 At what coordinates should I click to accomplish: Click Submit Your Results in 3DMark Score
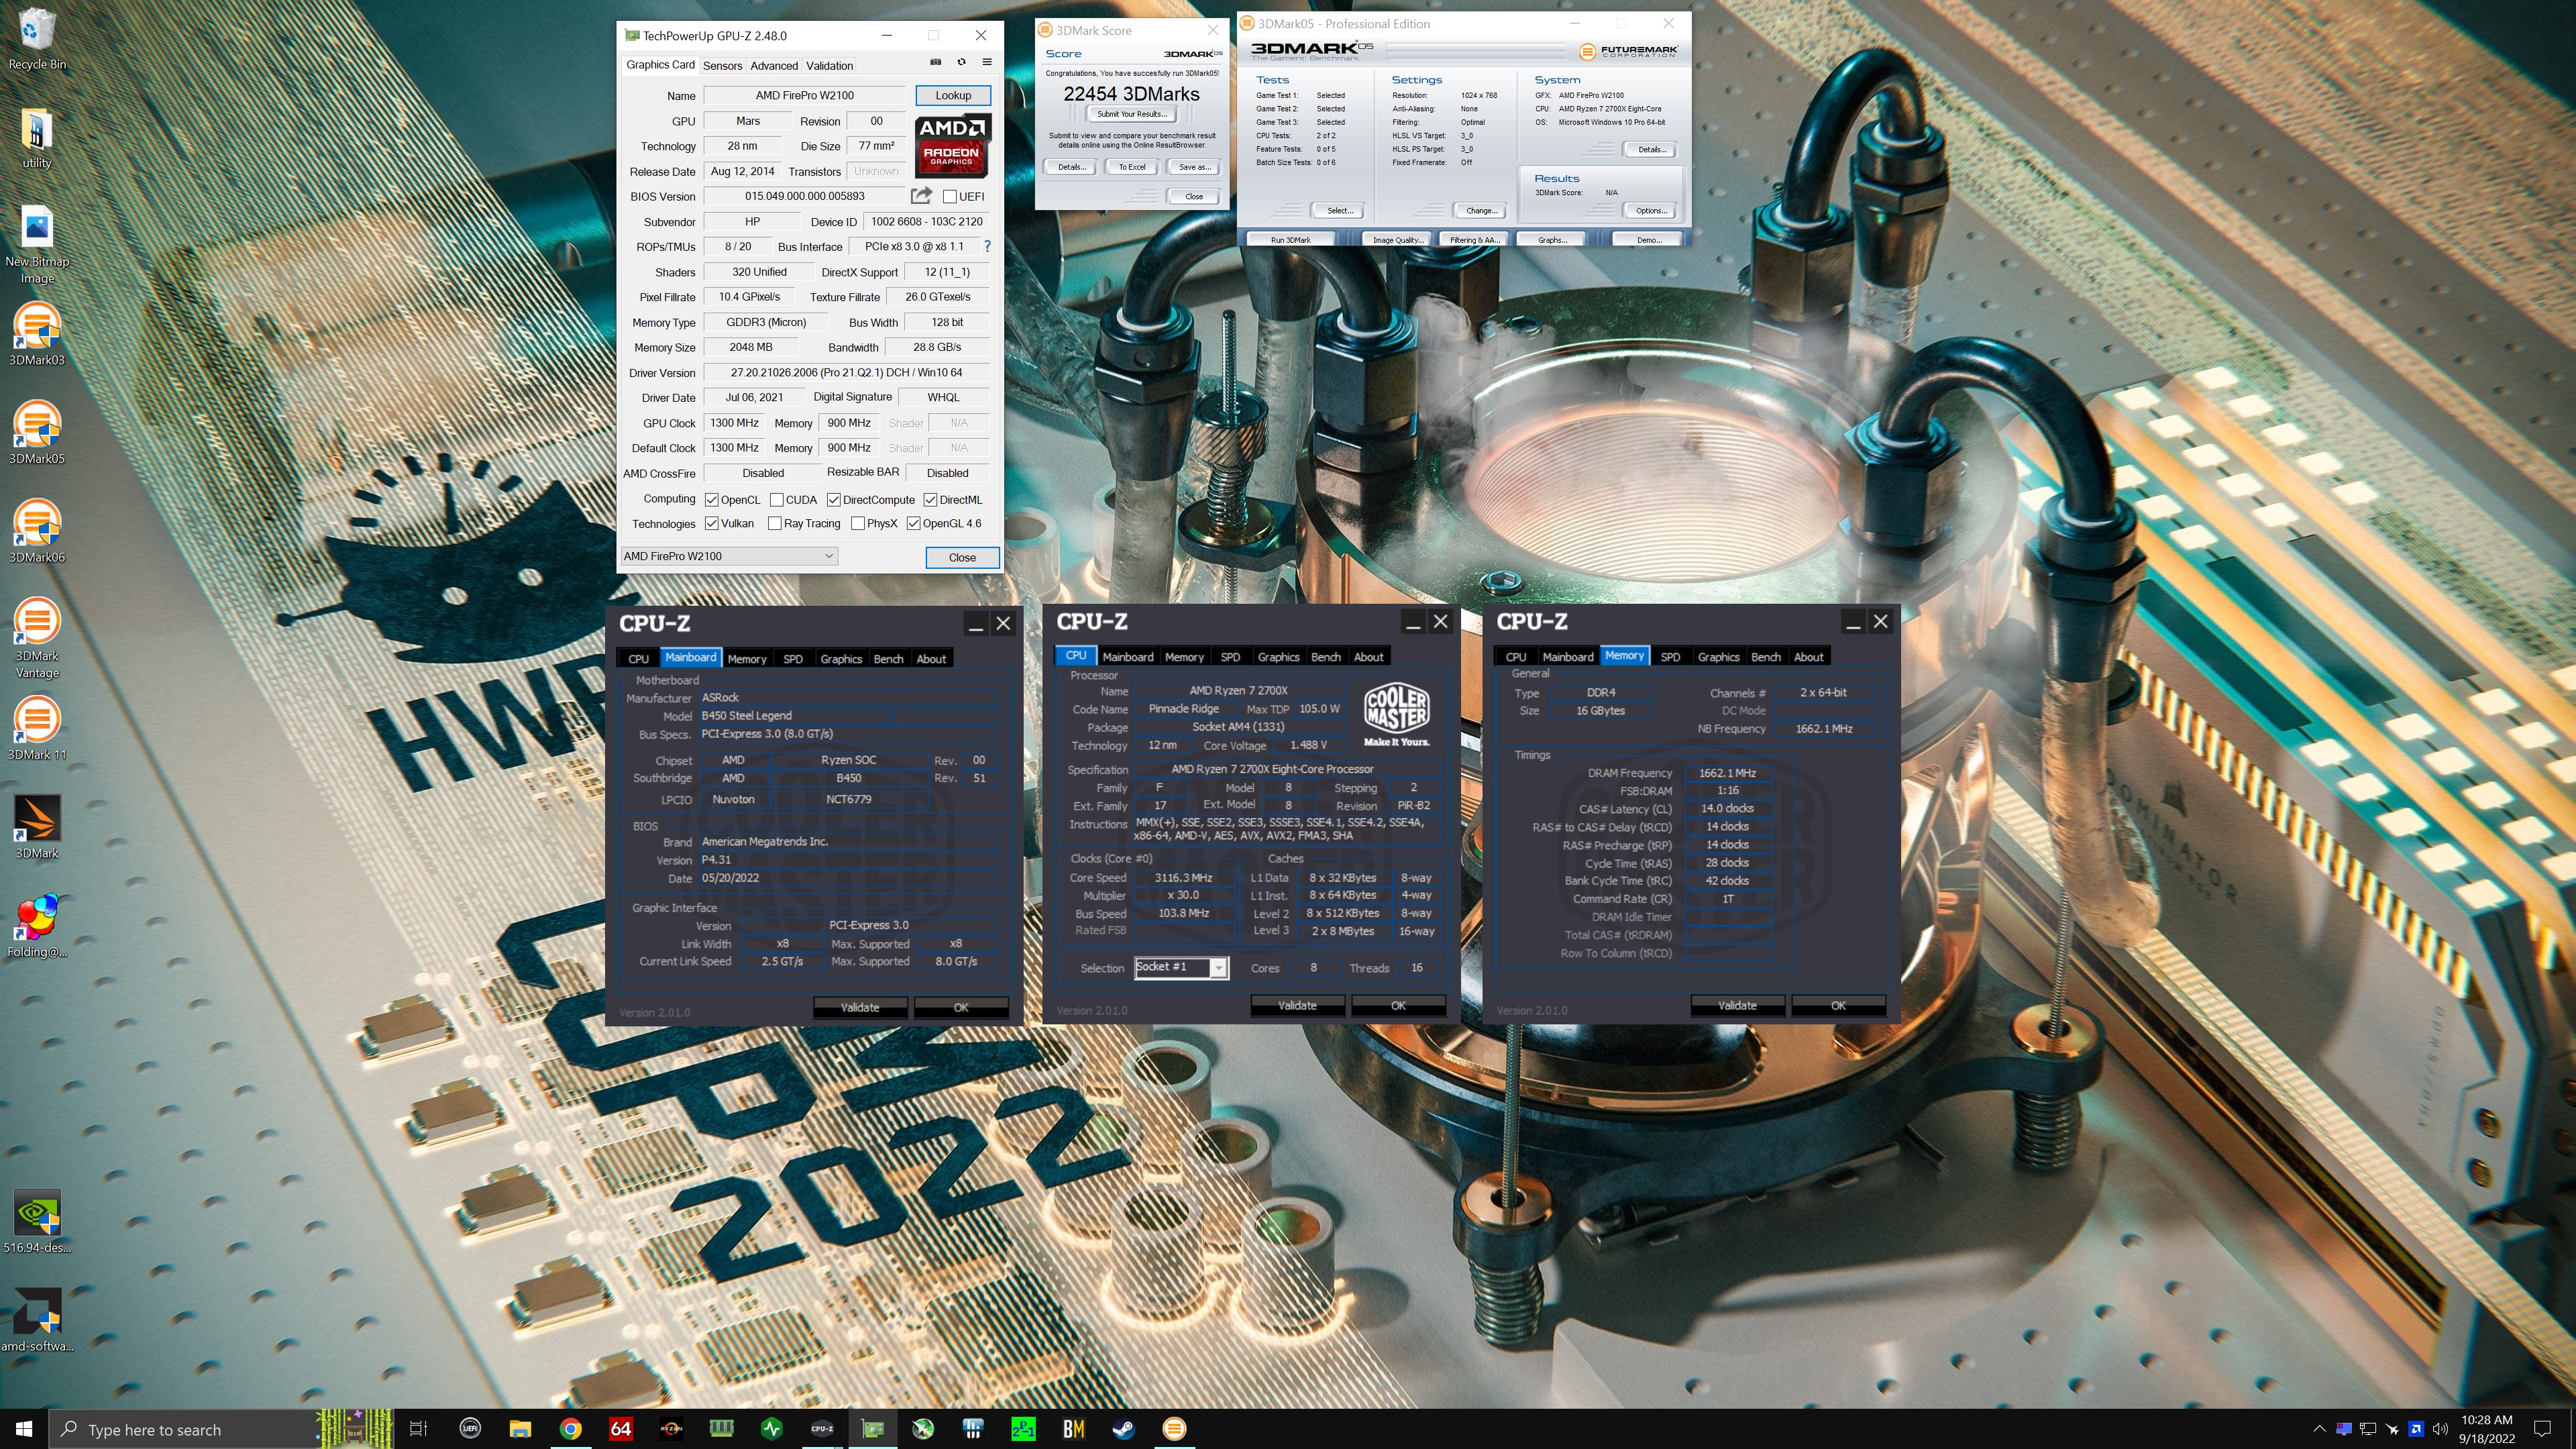(x=1132, y=114)
